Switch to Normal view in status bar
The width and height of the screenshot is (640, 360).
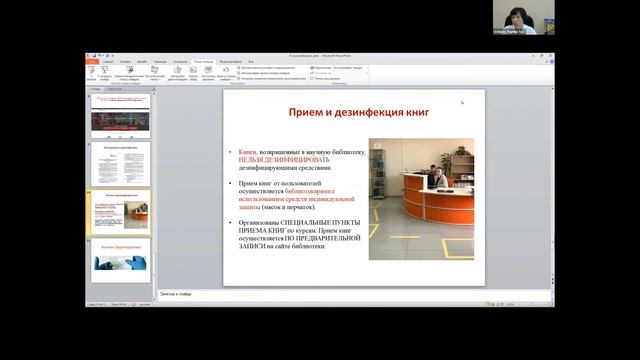click(488, 304)
